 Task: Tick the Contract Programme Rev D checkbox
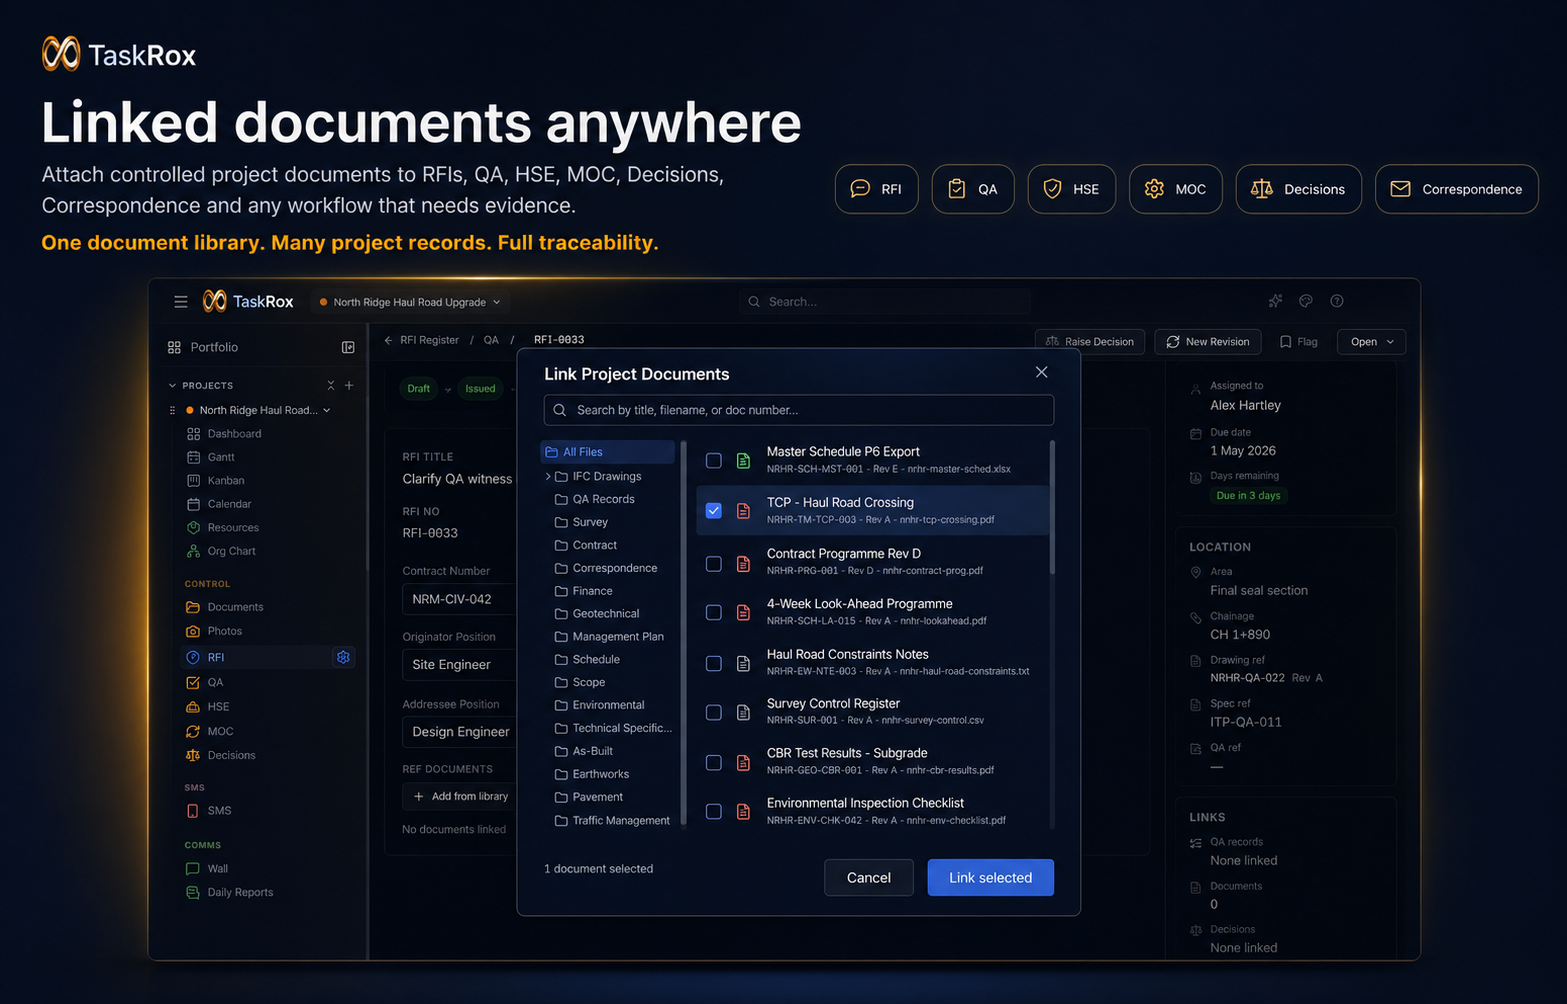(x=713, y=563)
